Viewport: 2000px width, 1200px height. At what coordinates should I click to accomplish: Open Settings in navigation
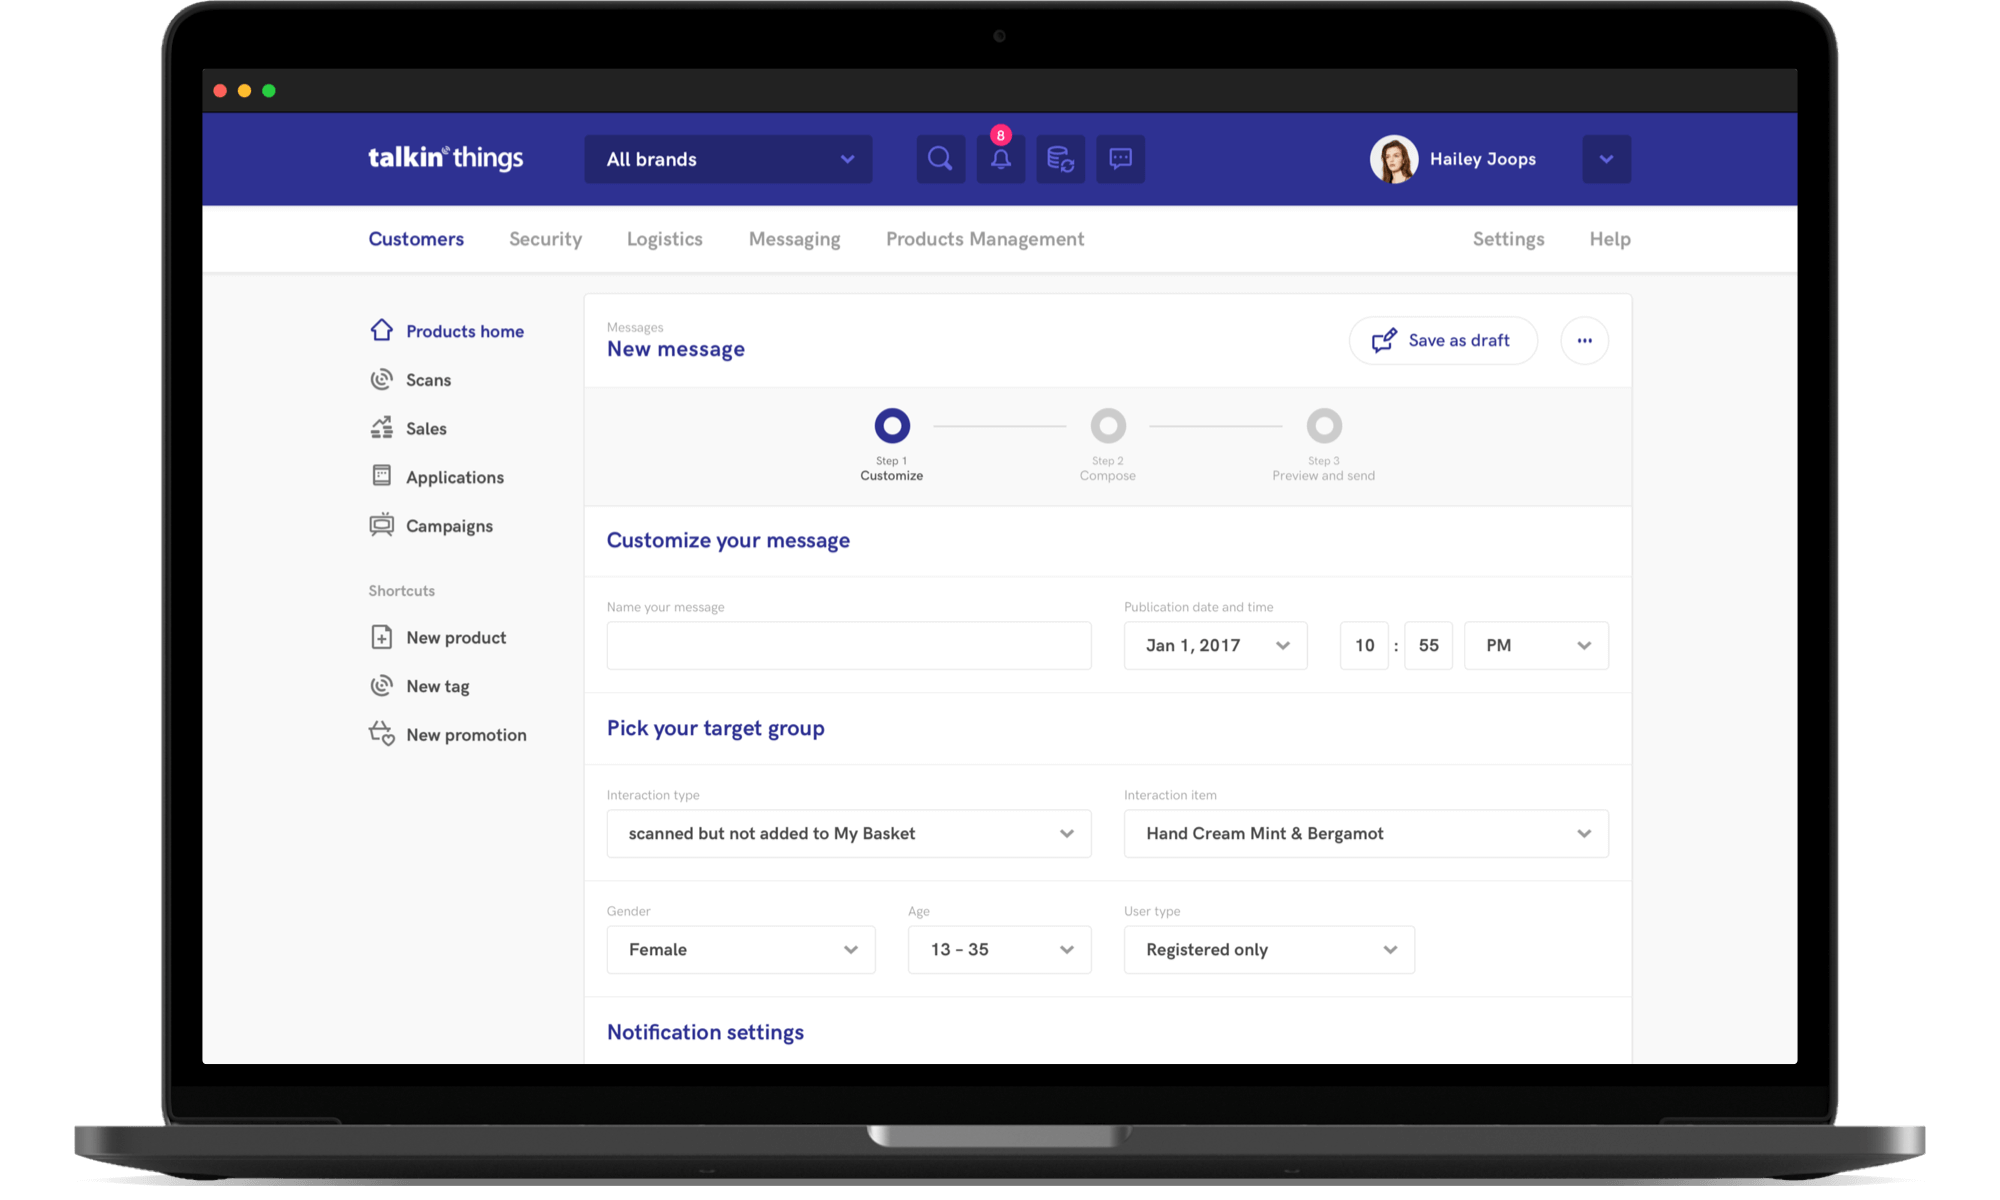(x=1508, y=239)
